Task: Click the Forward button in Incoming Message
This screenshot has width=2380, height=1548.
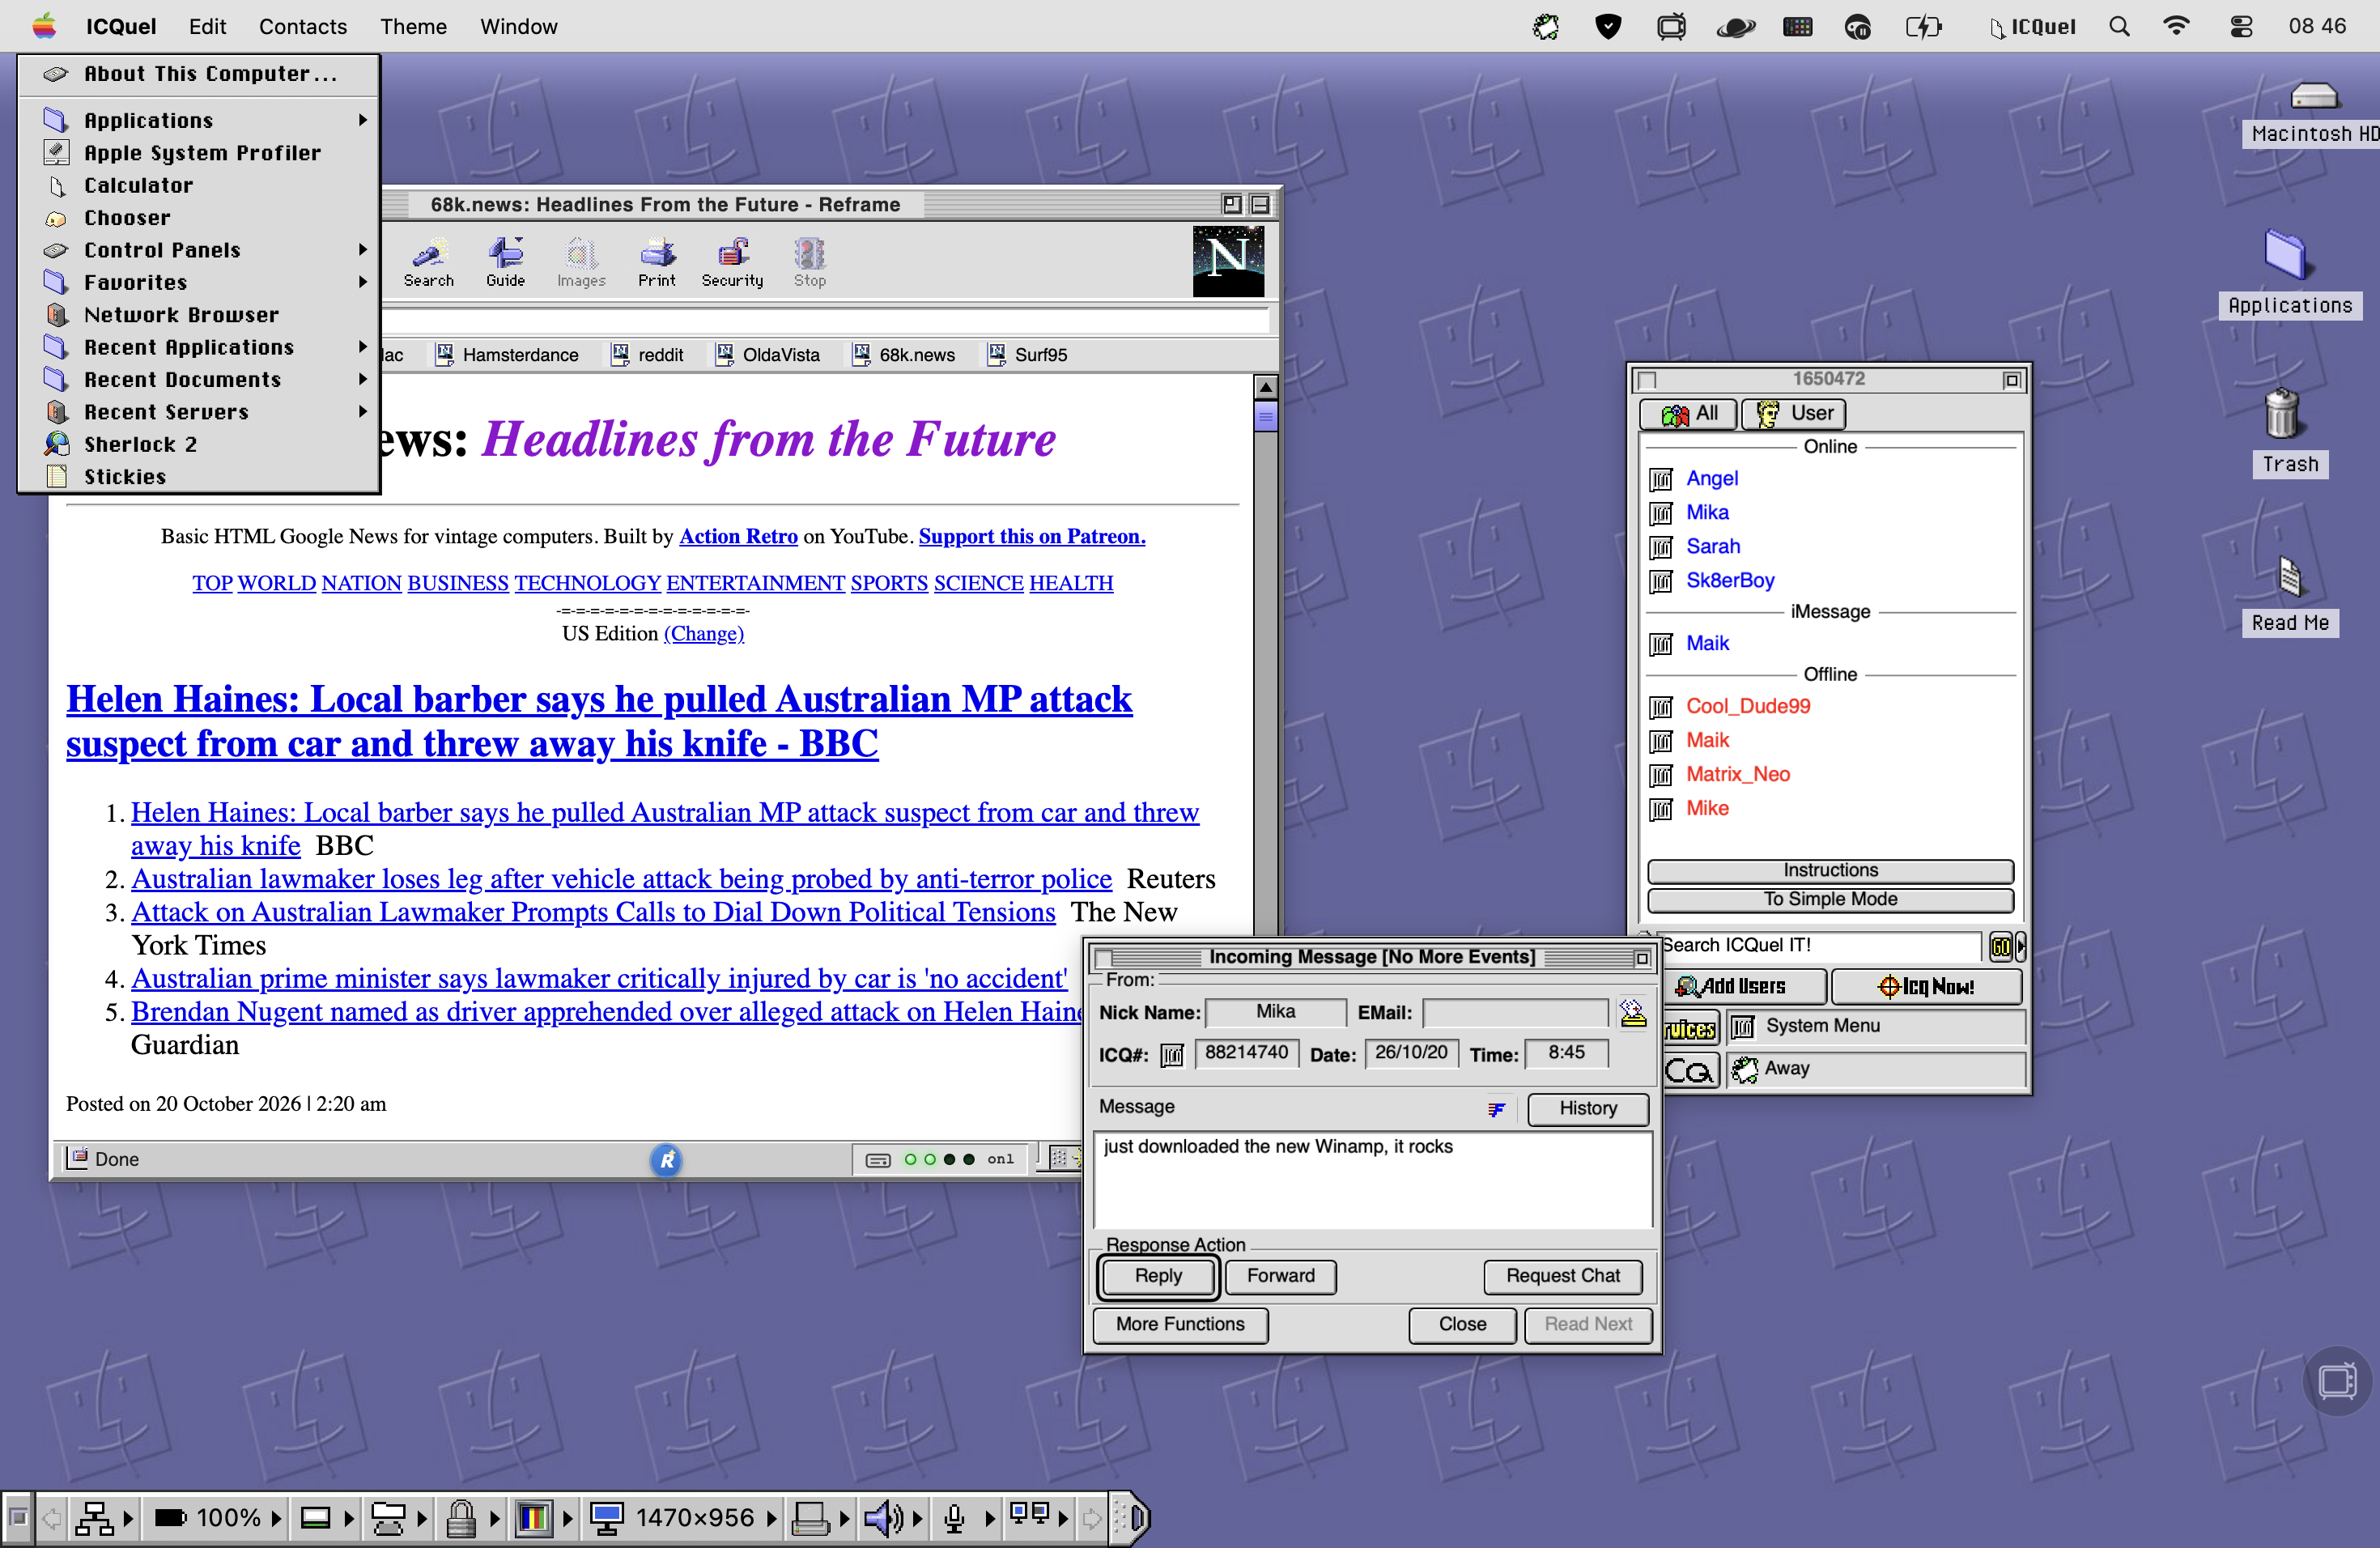Action: pyautogui.click(x=1280, y=1277)
